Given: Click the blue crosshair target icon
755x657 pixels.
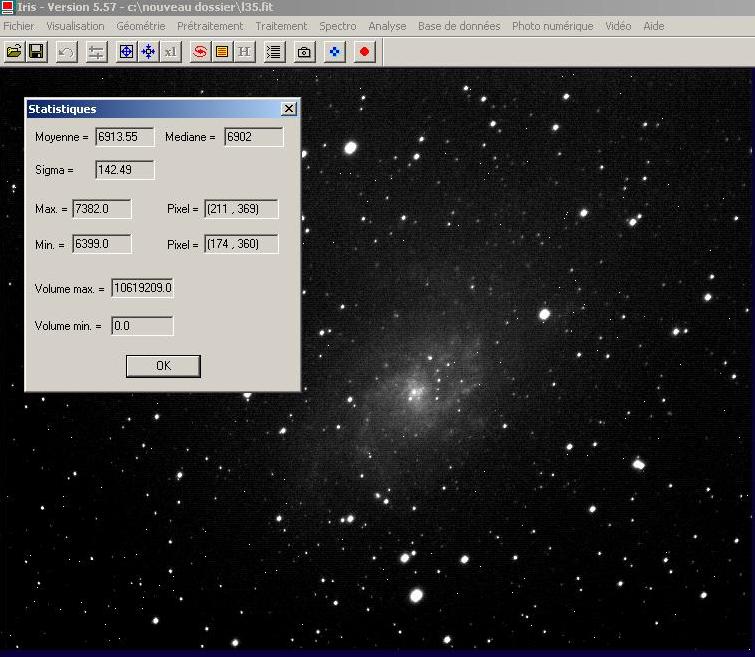Looking at the screenshot, I should [126, 51].
